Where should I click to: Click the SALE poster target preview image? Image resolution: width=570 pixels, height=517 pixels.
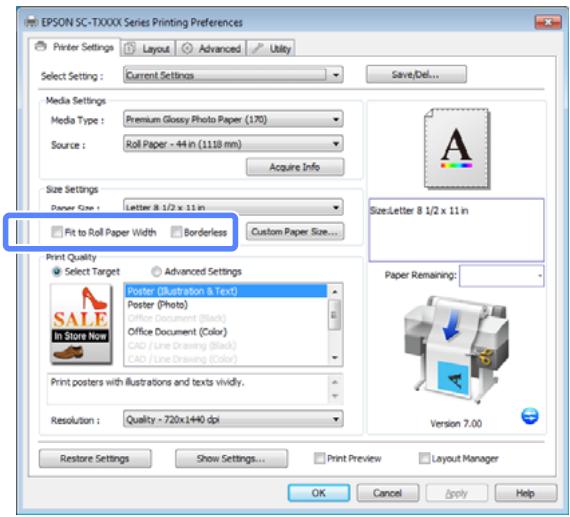81,324
